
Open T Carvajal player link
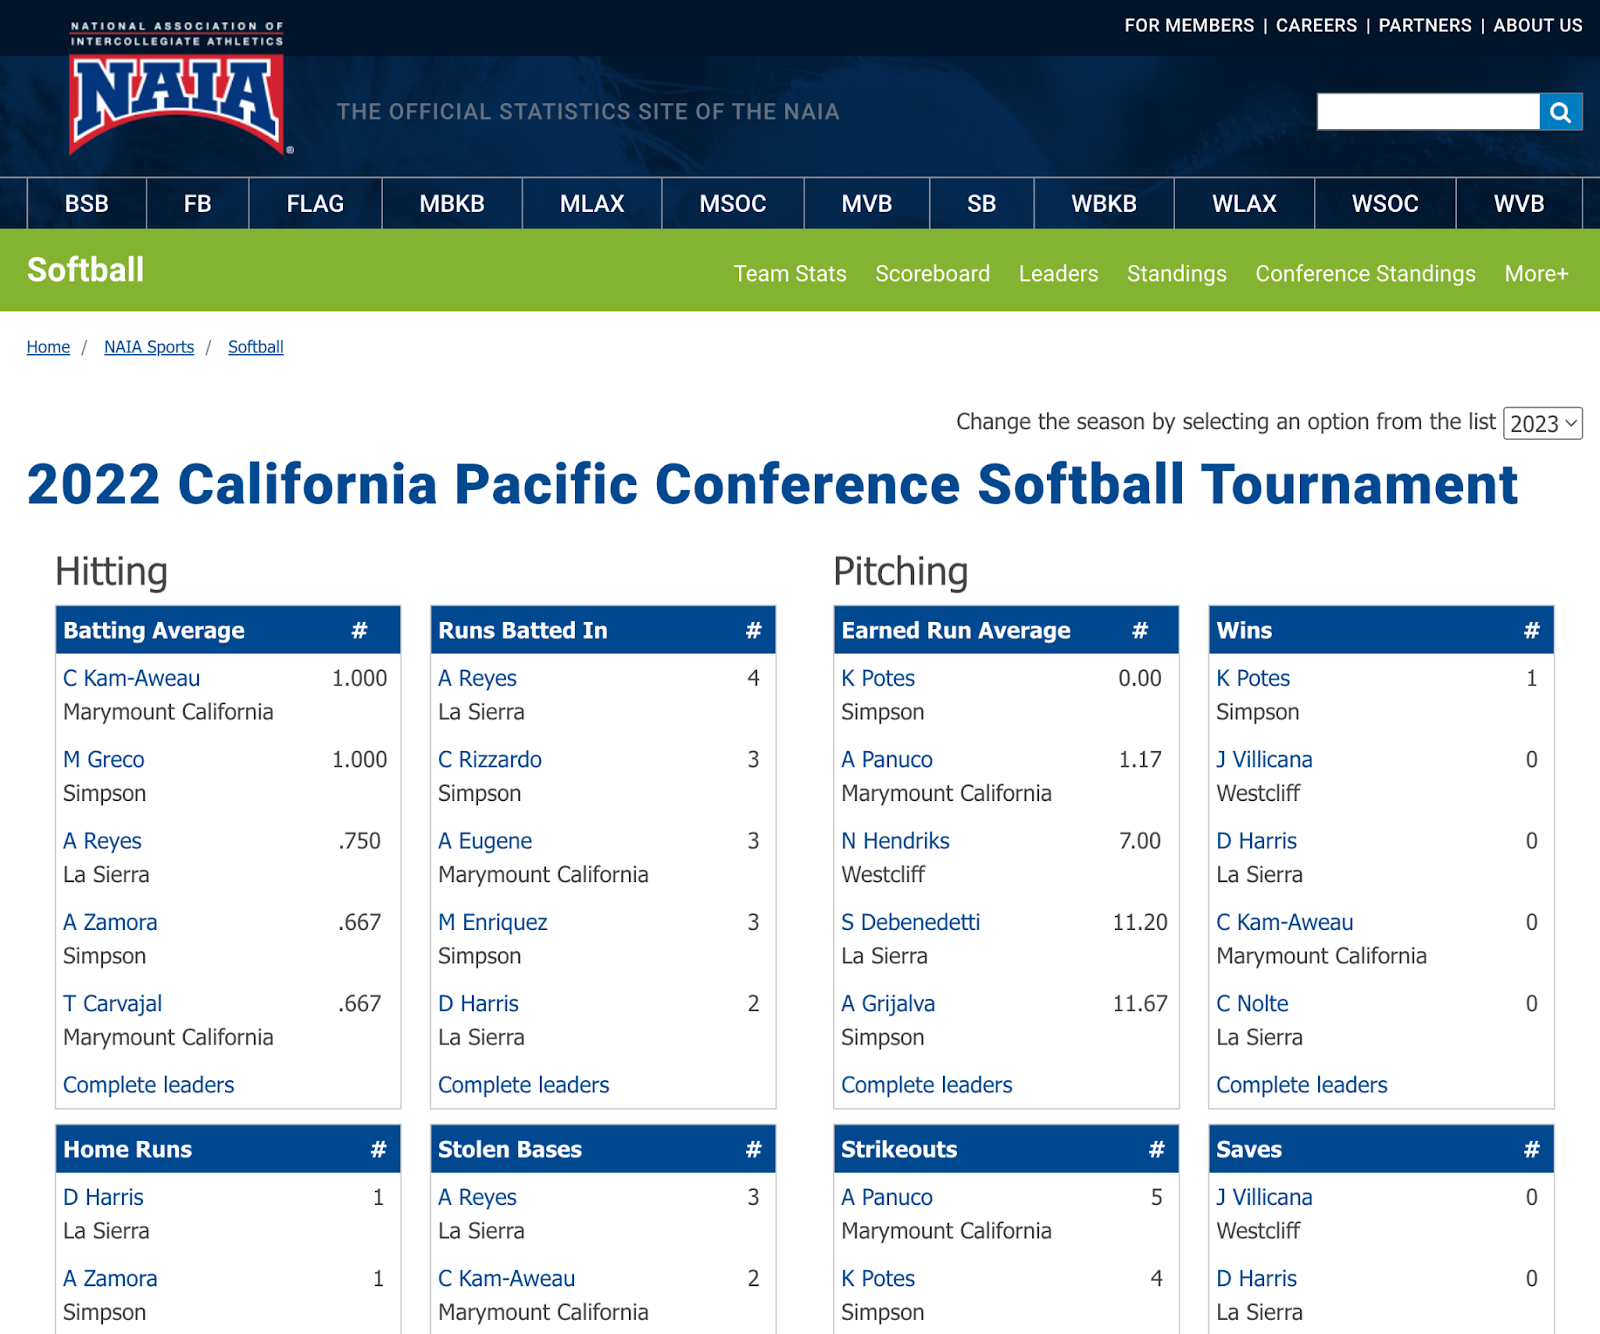pyautogui.click(x=113, y=1004)
